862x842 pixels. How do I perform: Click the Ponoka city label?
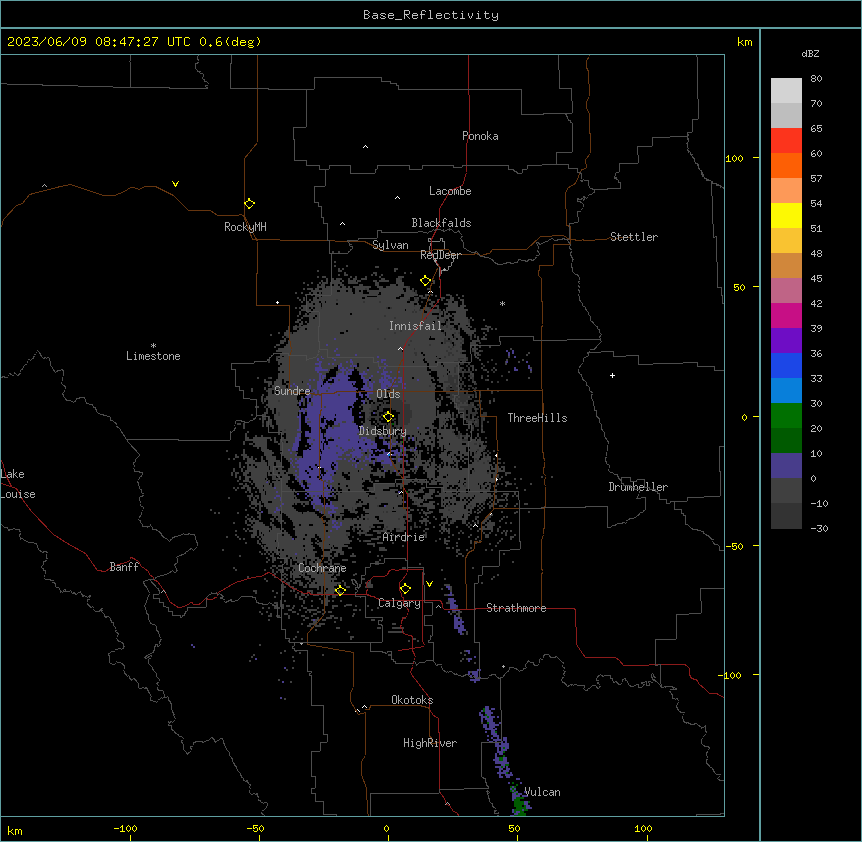coord(480,136)
